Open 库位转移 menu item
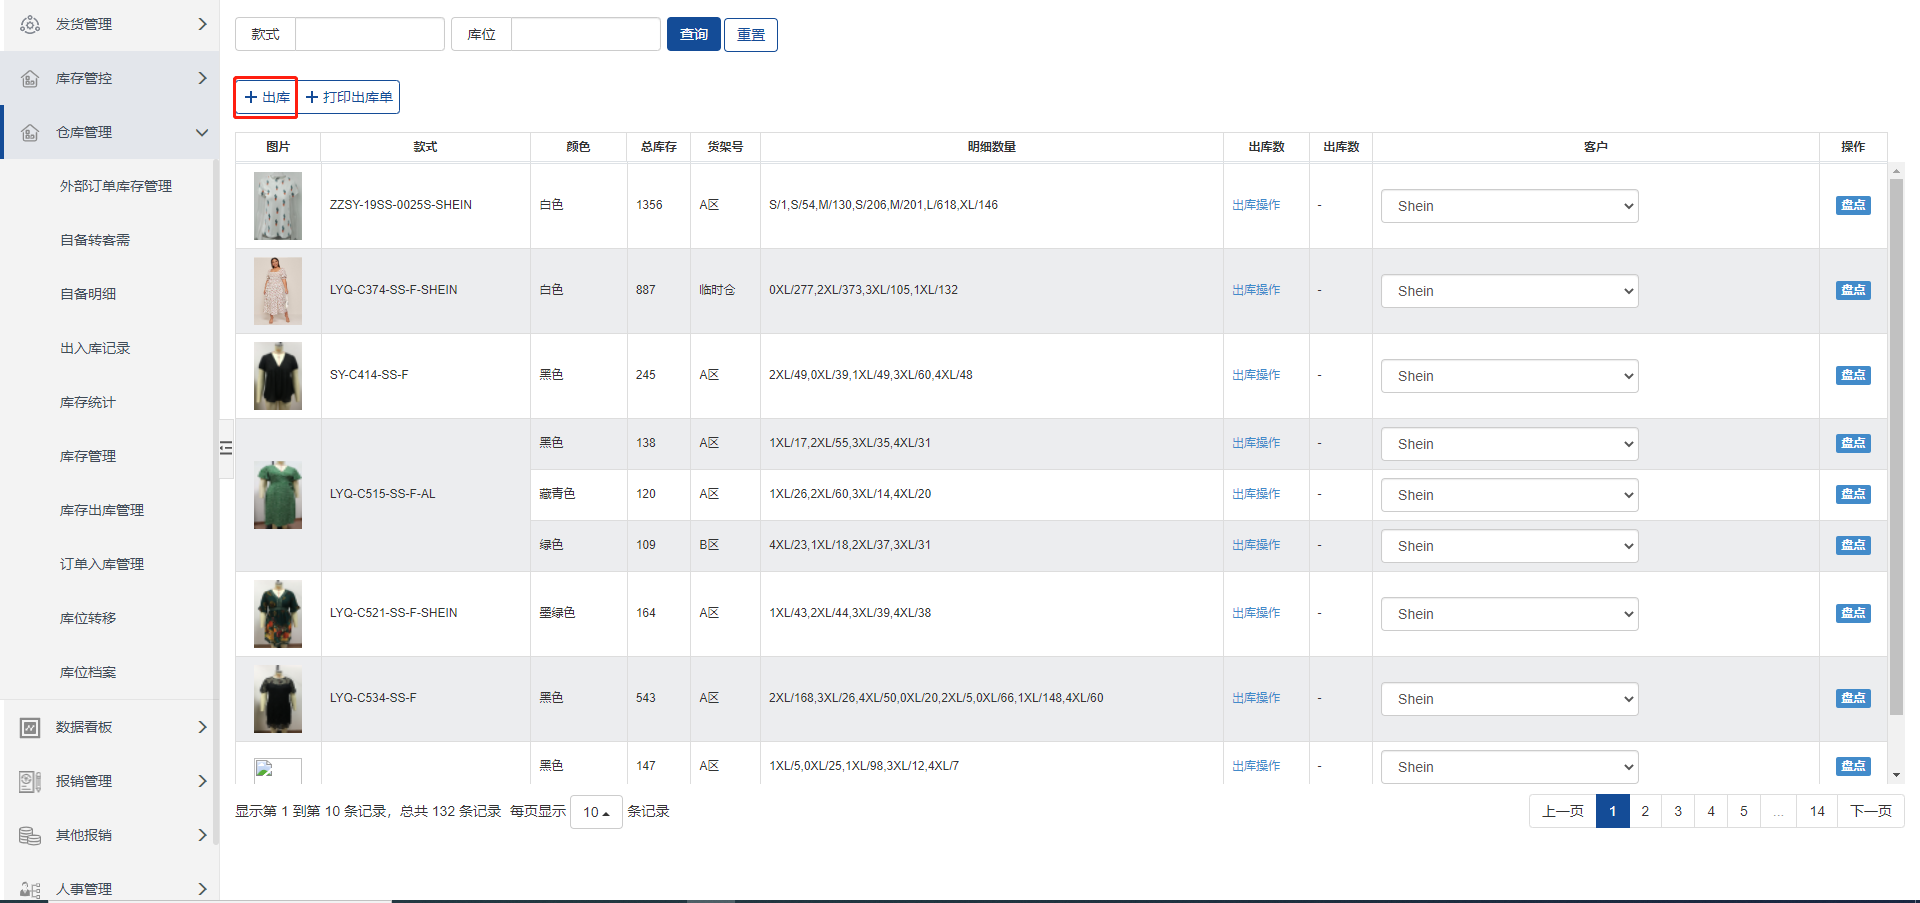 88,618
